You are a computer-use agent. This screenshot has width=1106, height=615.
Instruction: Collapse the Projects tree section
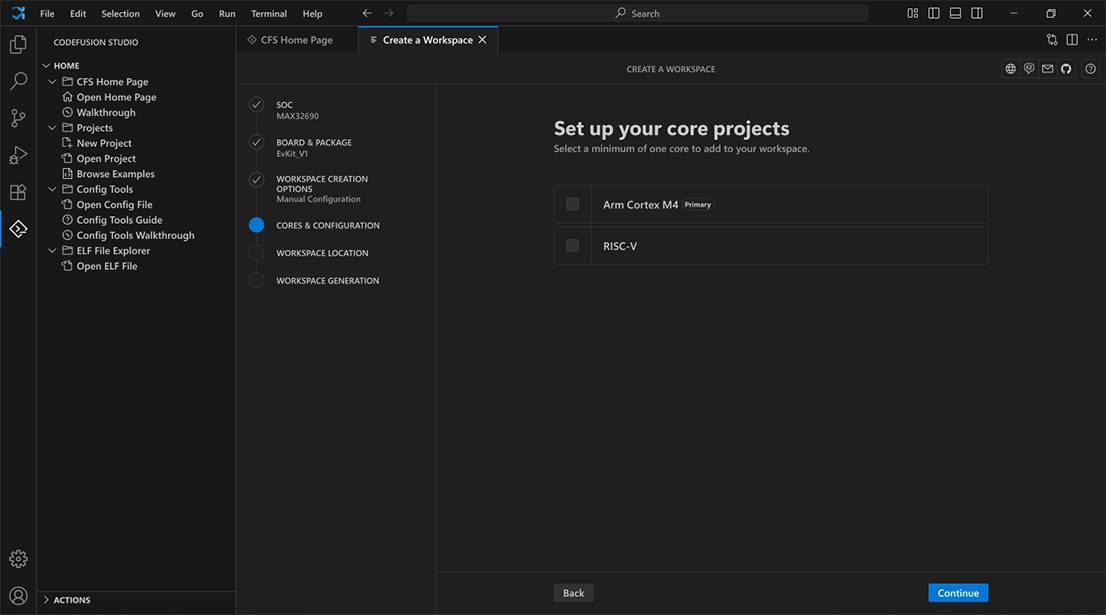tap(52, 127)
